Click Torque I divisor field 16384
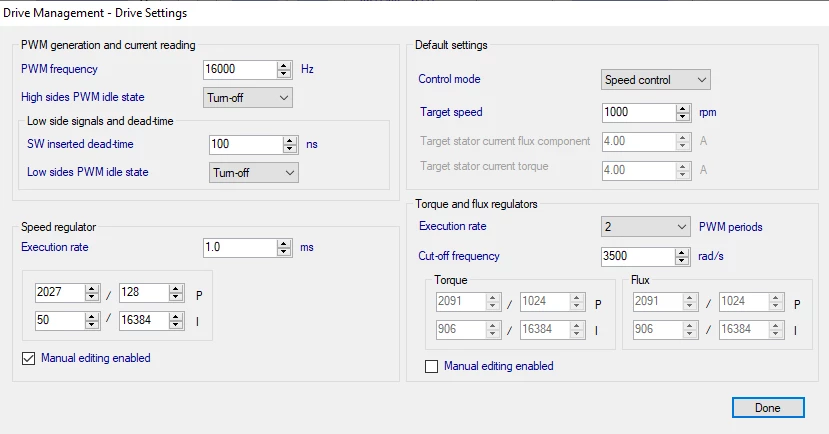Screen dimensions: 829x434 click(545, 329)
